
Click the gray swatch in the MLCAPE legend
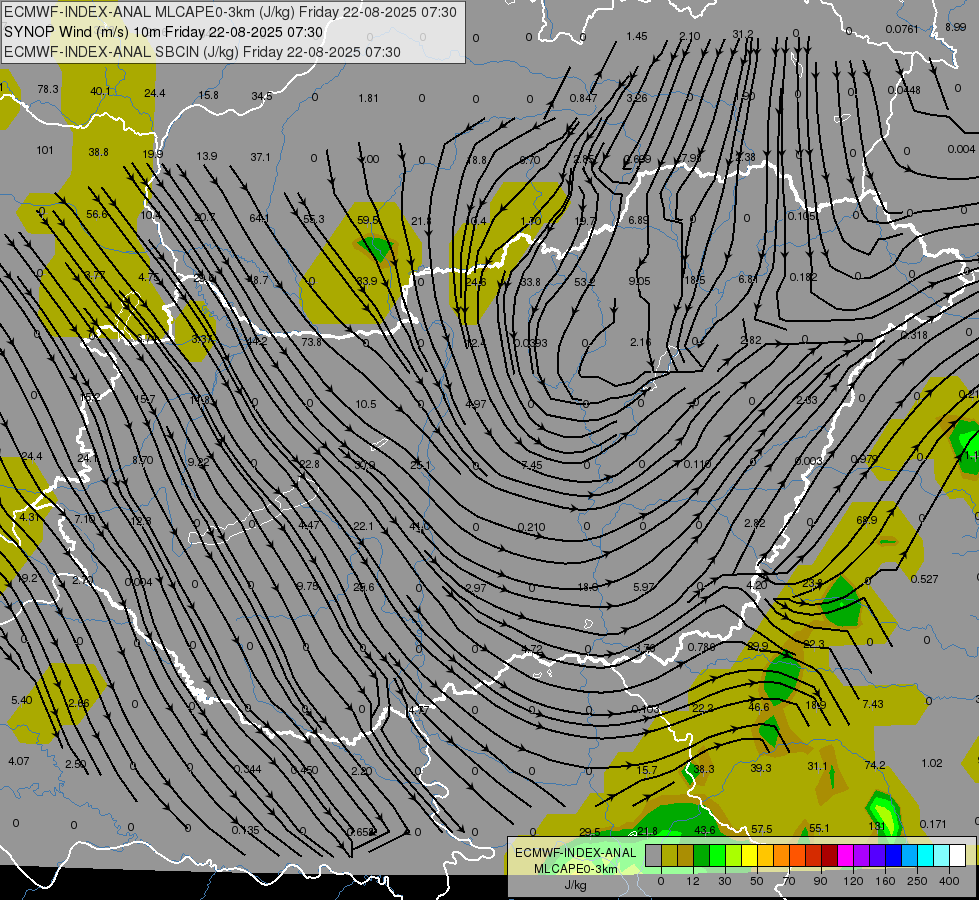(x=654, y=856)
